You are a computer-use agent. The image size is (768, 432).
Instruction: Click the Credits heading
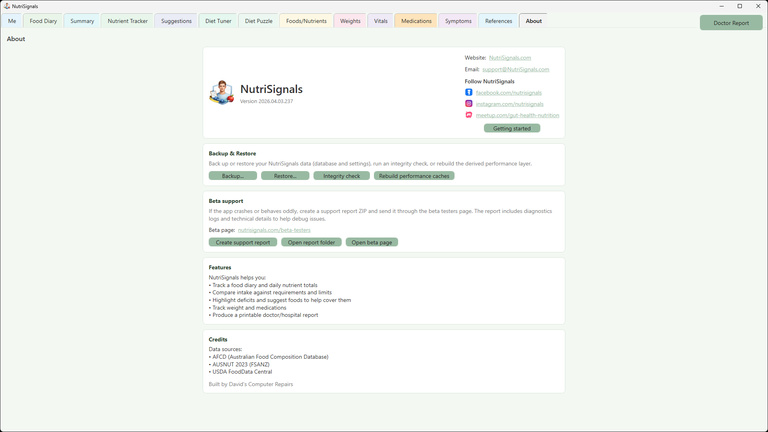coord(218,339)
